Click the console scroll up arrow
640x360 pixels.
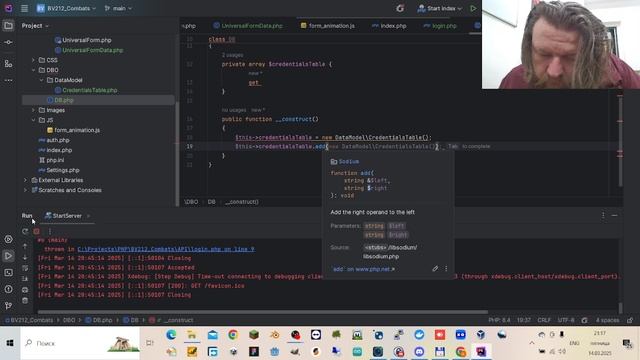tap(25, 246)
